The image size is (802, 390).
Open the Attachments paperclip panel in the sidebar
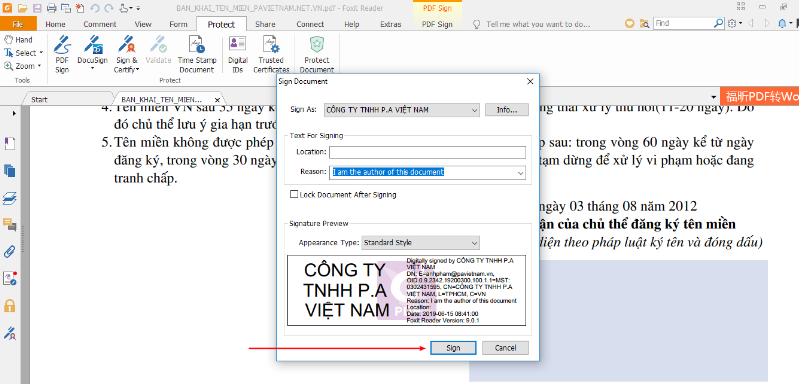pyautogui.click(x=10, y=251)
